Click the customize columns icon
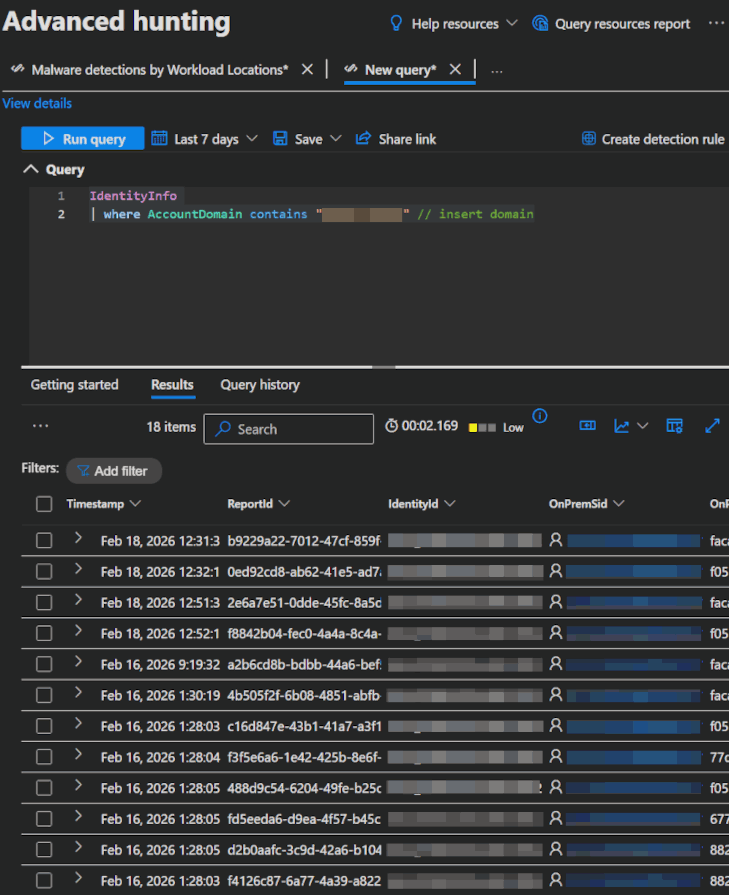Screen dimensions: 729x895 pyautogui.click(x=674, y=426)
